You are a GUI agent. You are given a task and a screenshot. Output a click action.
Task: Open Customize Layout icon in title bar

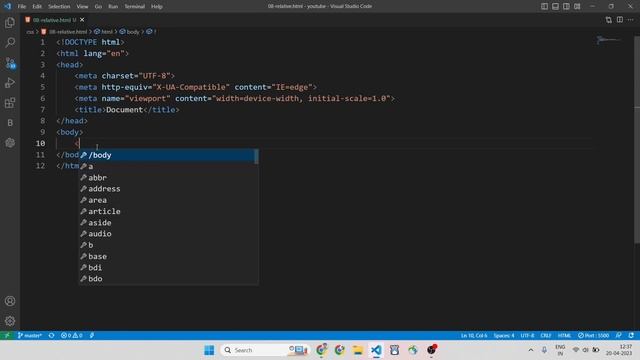click(x=577, y=6)
